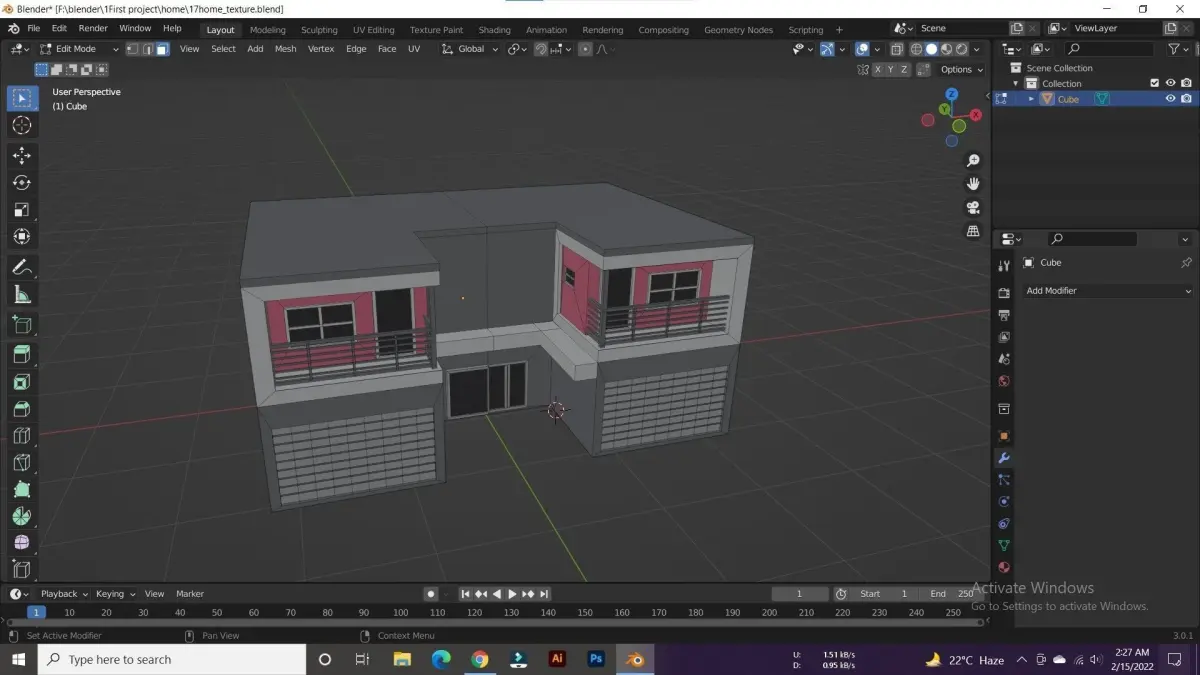The image size is (1200, 675).
Task: Select the Select Box tool
Action: [x=22, y=98]
